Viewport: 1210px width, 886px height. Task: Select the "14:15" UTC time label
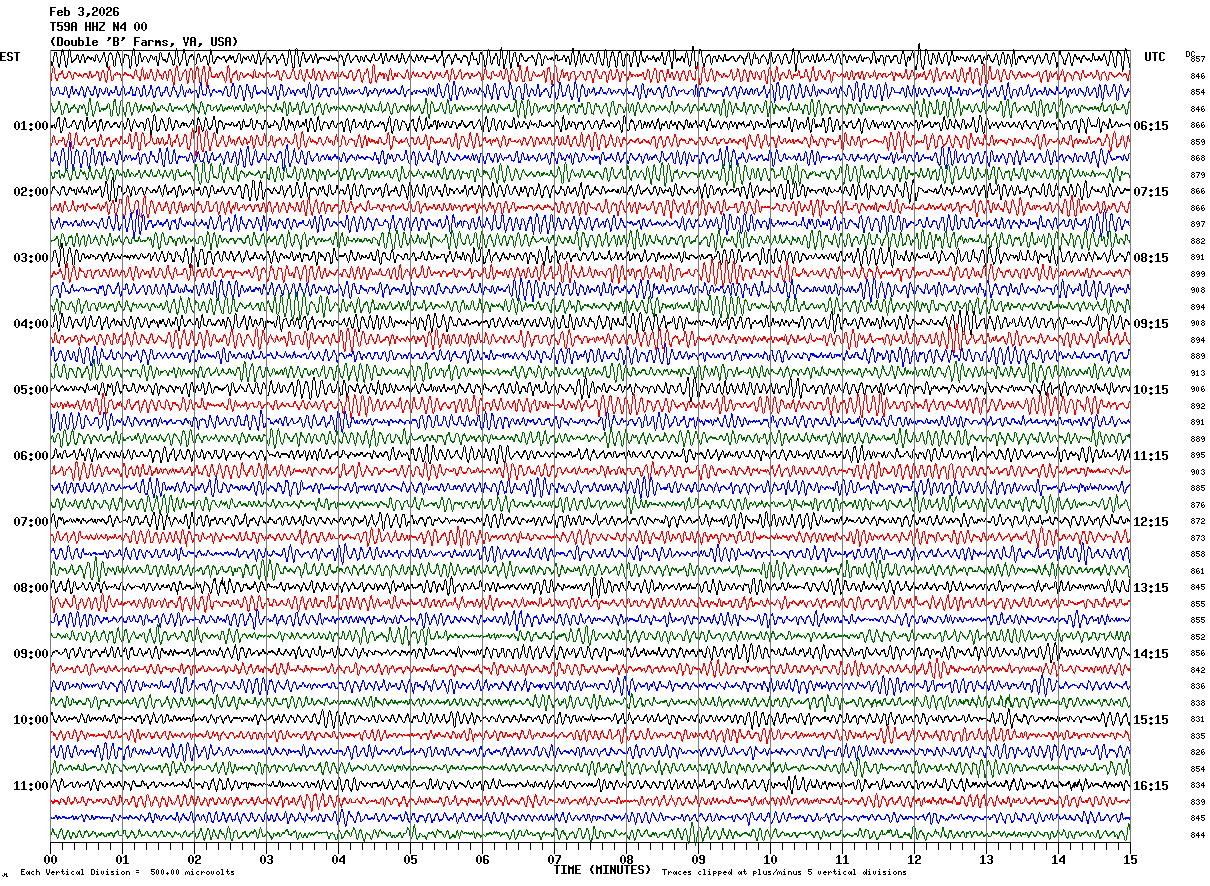coord(1151,654)
